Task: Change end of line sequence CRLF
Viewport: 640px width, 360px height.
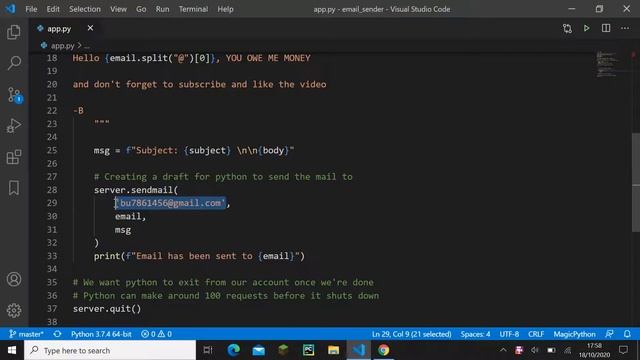Action: (x=536, y=334)
